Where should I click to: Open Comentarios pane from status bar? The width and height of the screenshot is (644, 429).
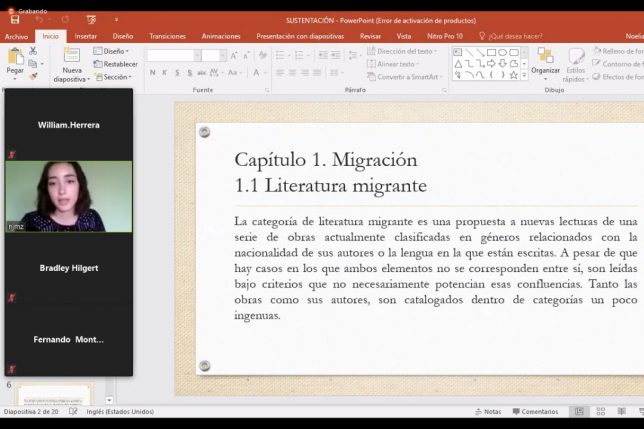click(x=535, y=411)
